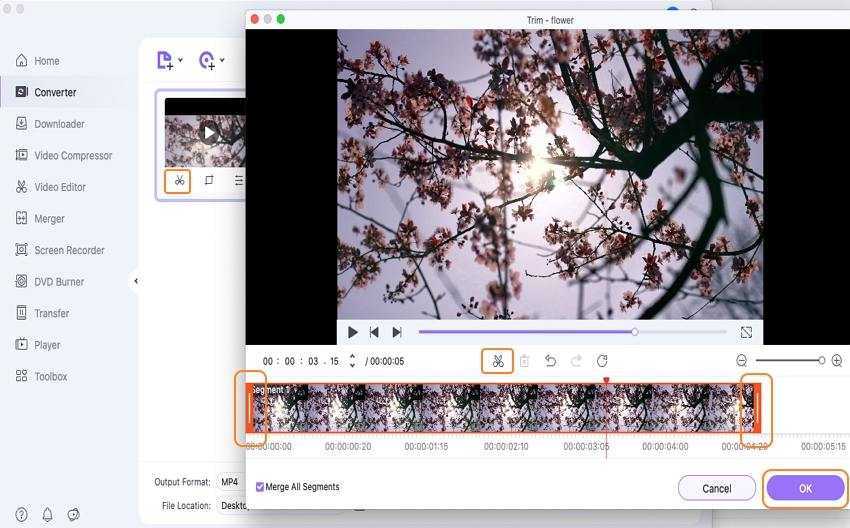Image resolution: width=850 pixels, height=528 pixels.
Task: Play the flower video preview
Action: (352, 332)
